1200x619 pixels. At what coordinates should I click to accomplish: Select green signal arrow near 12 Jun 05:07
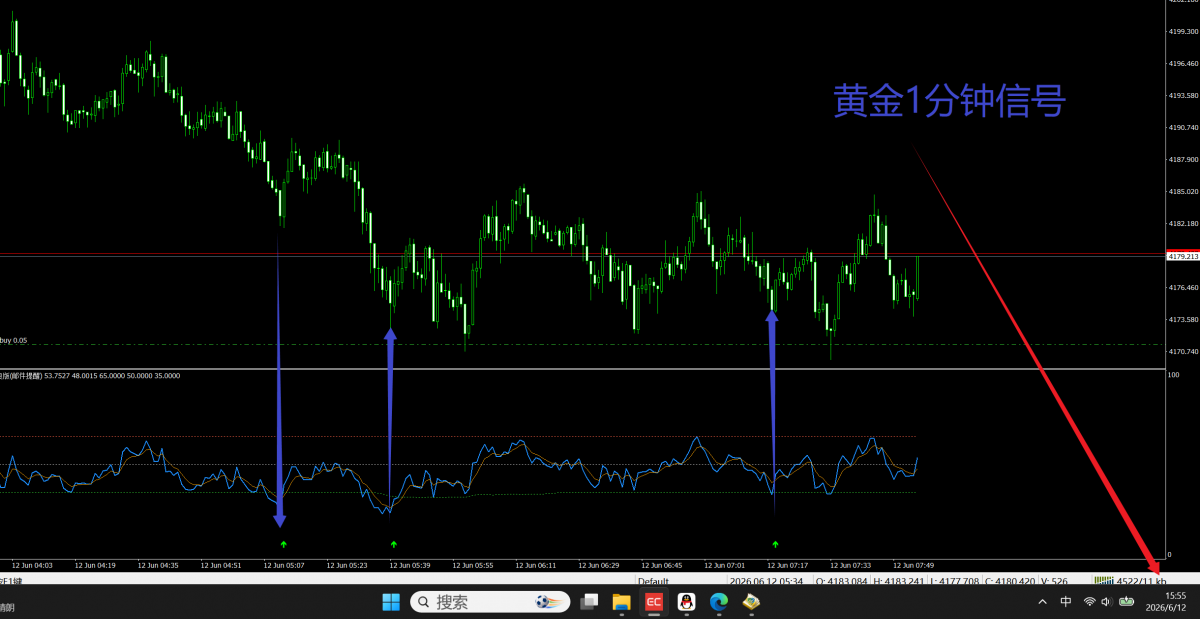click(284, 544)
